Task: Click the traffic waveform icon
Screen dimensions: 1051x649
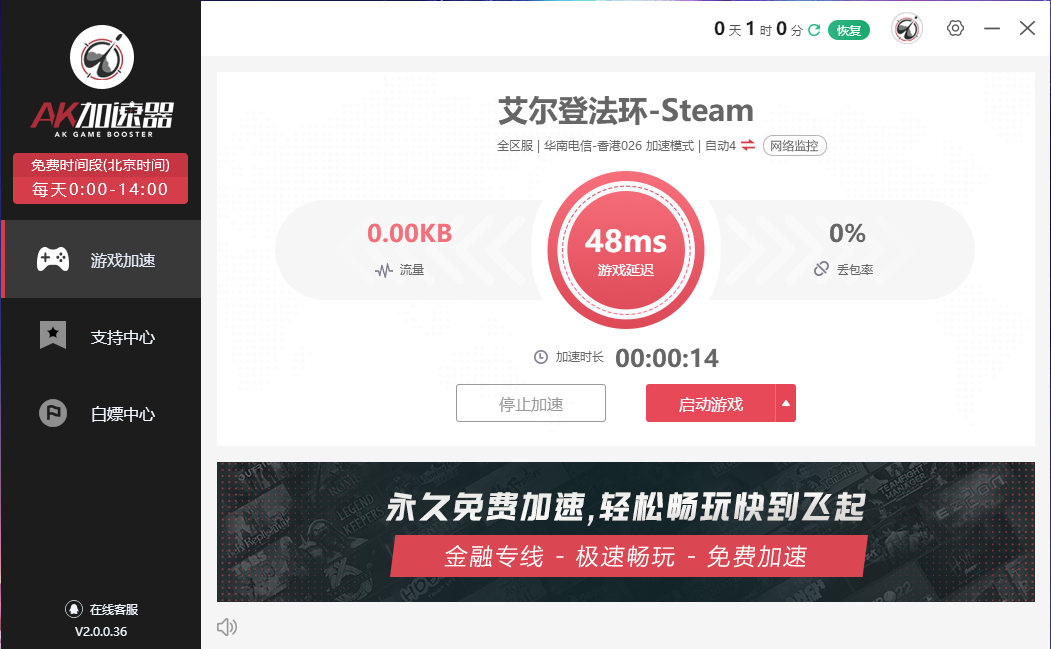Action: (x=383, y=270)
